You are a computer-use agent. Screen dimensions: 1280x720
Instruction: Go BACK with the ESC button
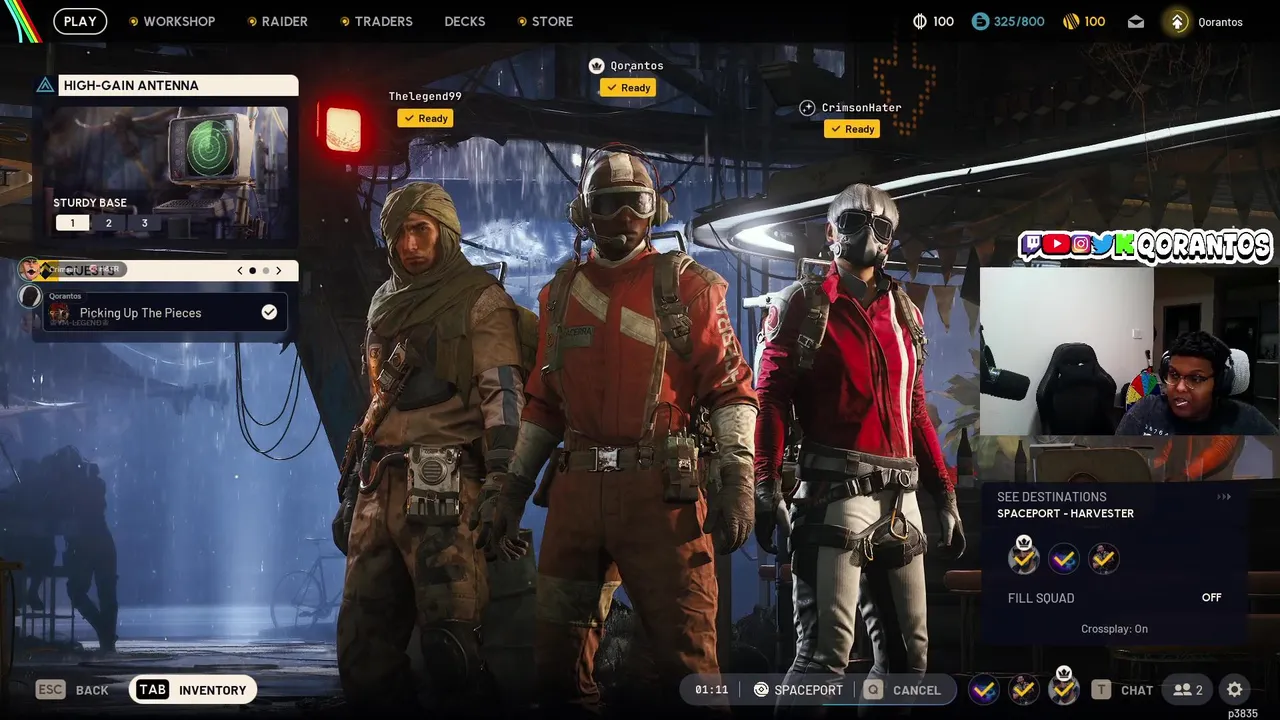[72, 690]
